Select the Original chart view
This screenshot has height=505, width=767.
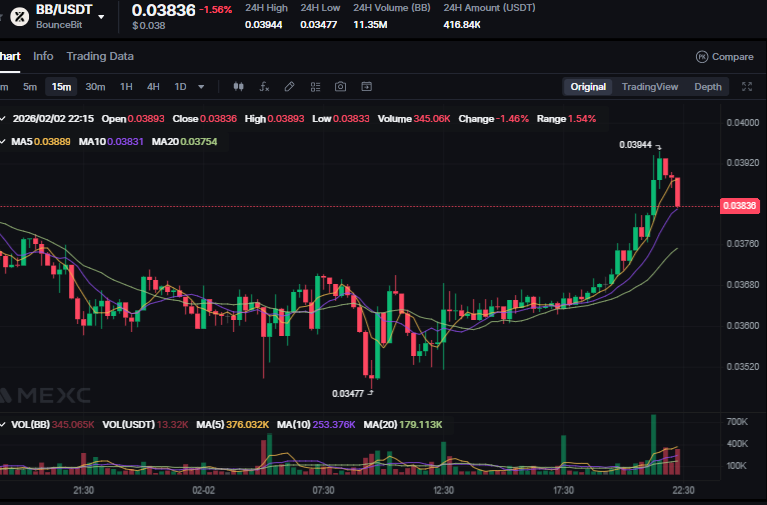coord(588,87)
